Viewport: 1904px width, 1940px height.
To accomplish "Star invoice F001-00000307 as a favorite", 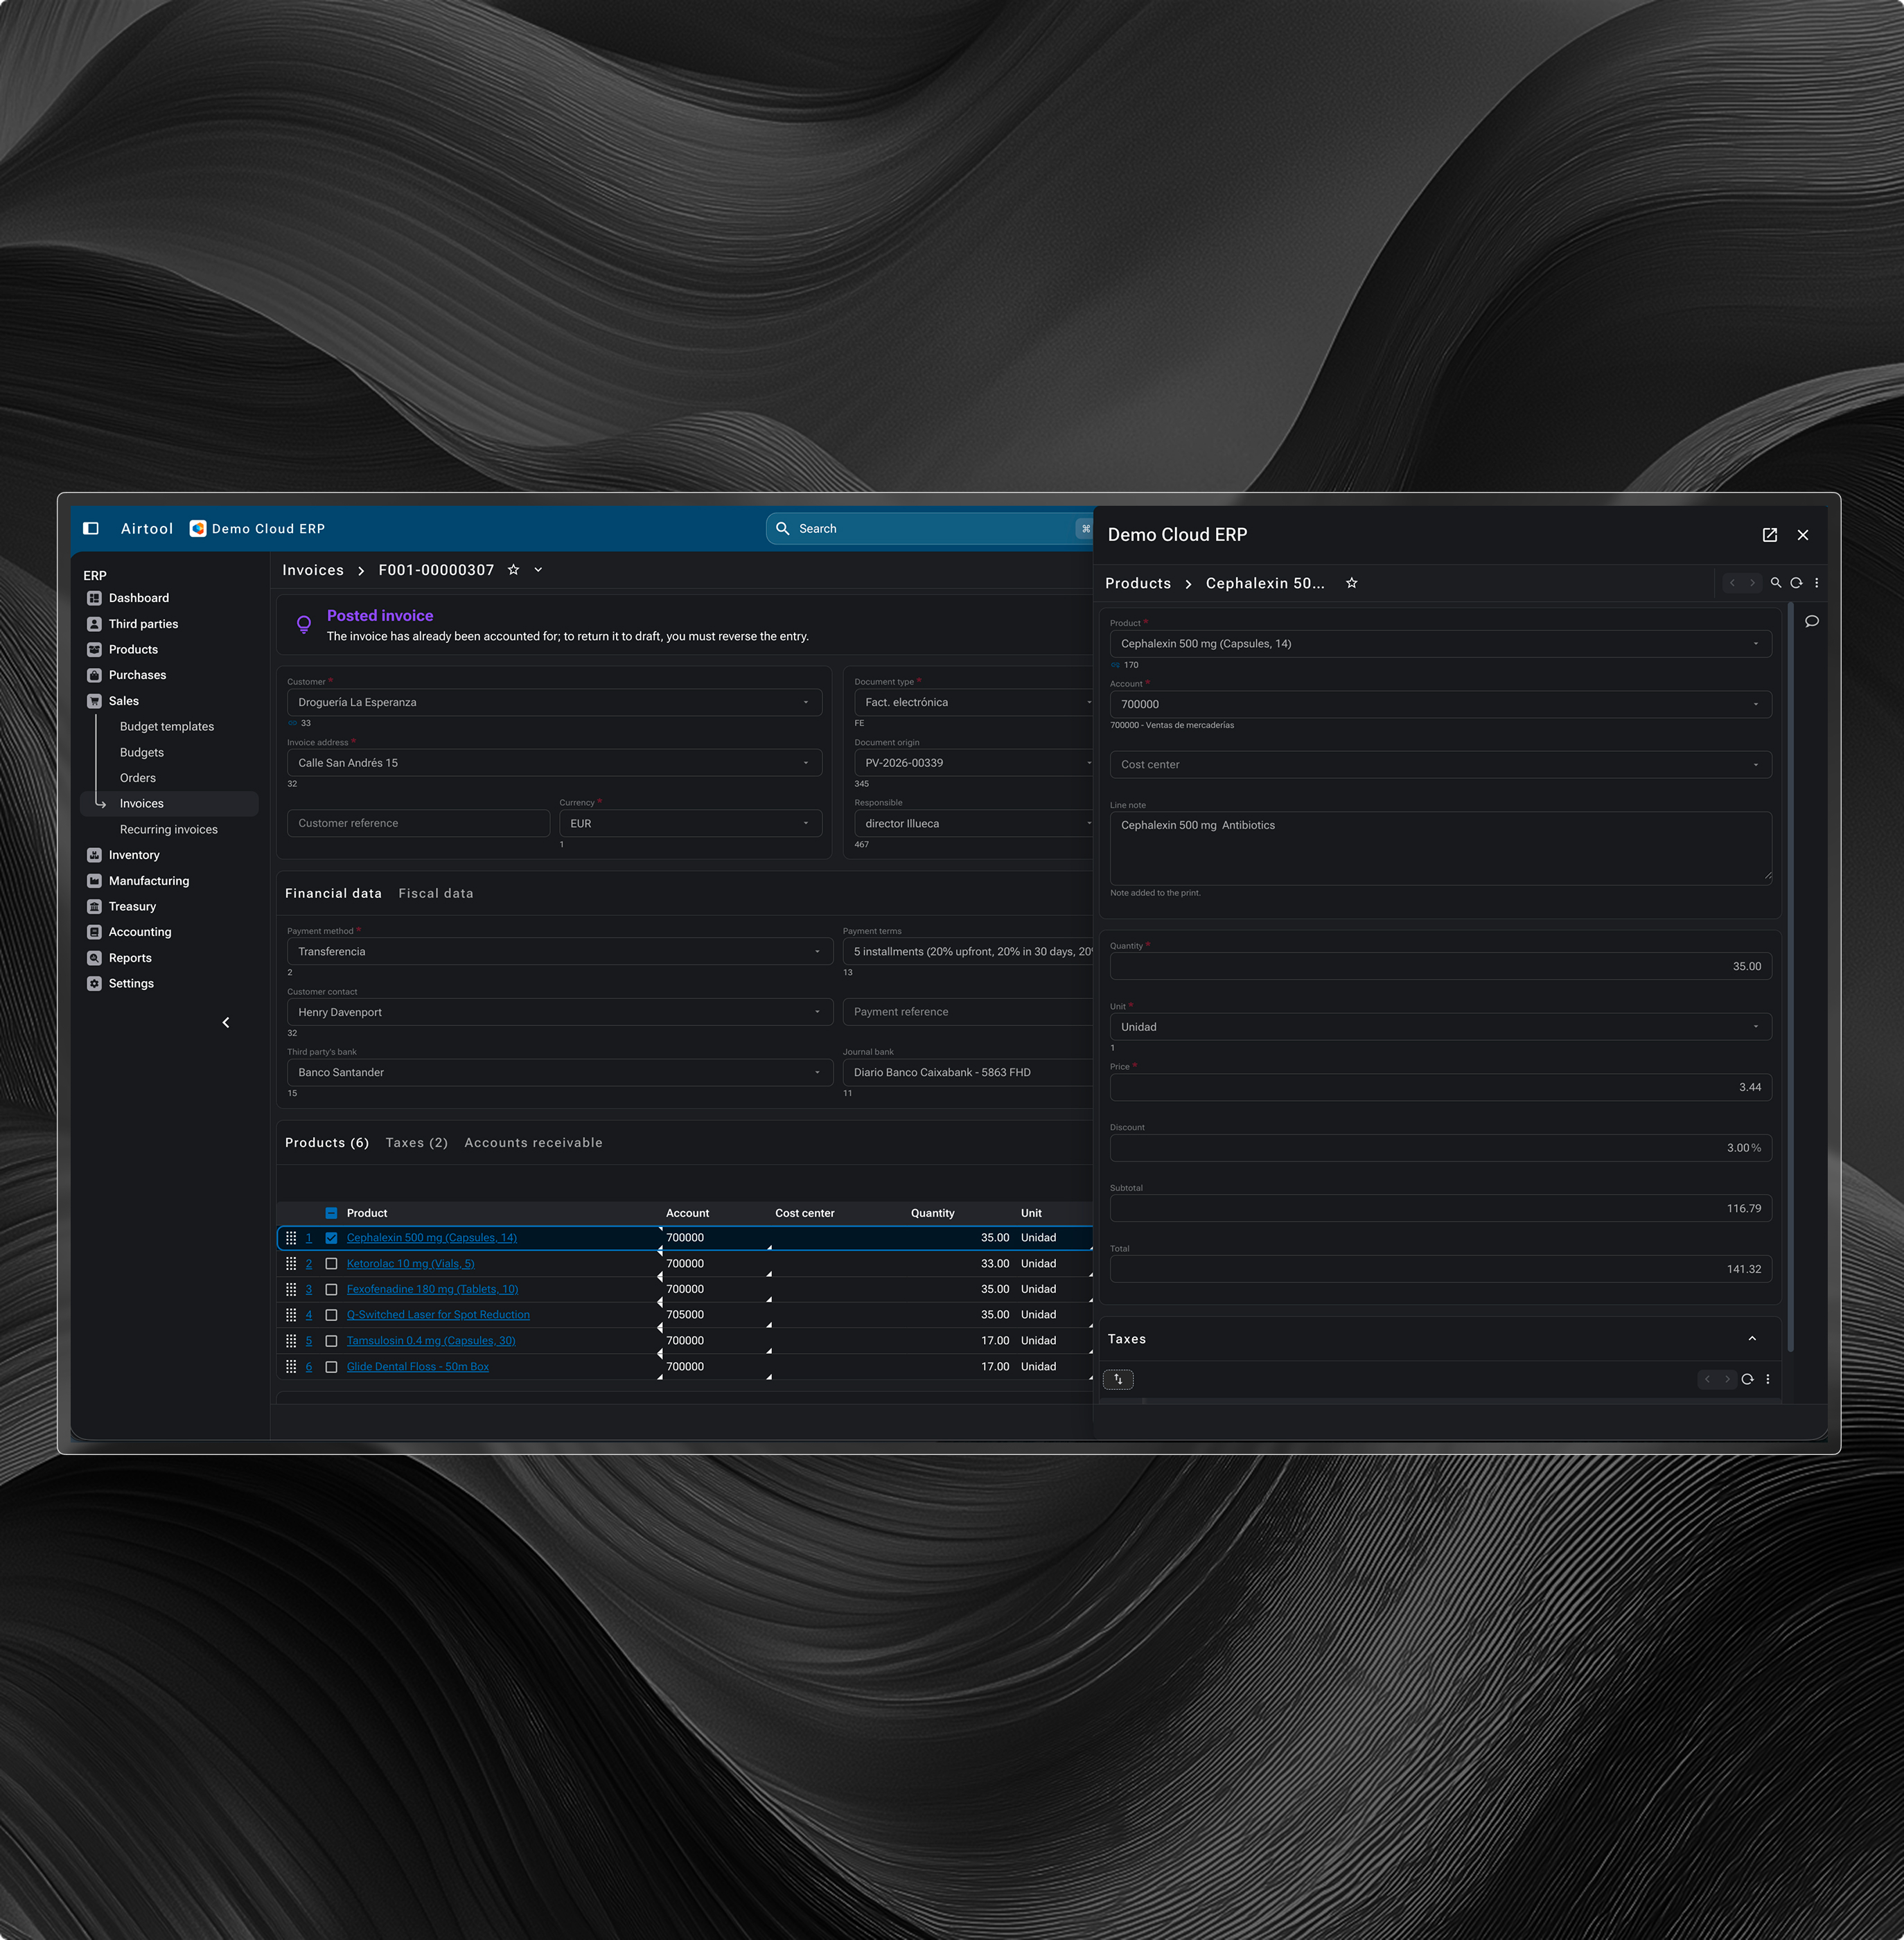I will [x=513, y=570].
